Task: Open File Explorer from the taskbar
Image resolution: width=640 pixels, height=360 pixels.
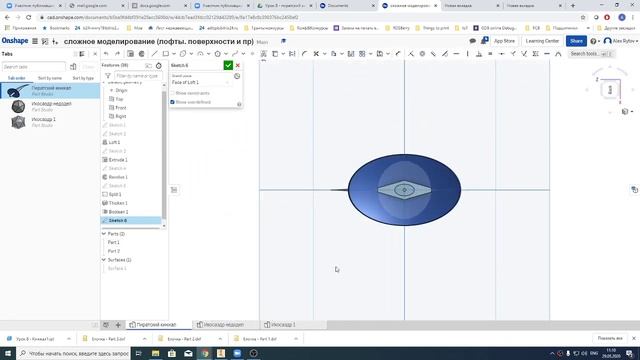Action: (x=156, y=353)
